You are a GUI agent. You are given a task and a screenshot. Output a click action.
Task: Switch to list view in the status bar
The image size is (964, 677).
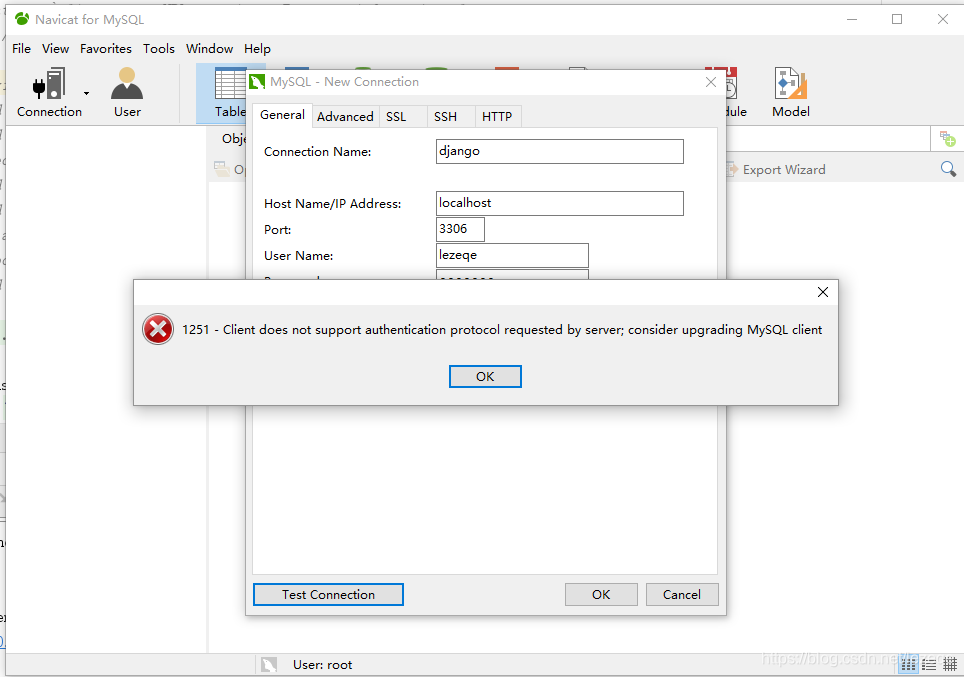coord(928,664)
